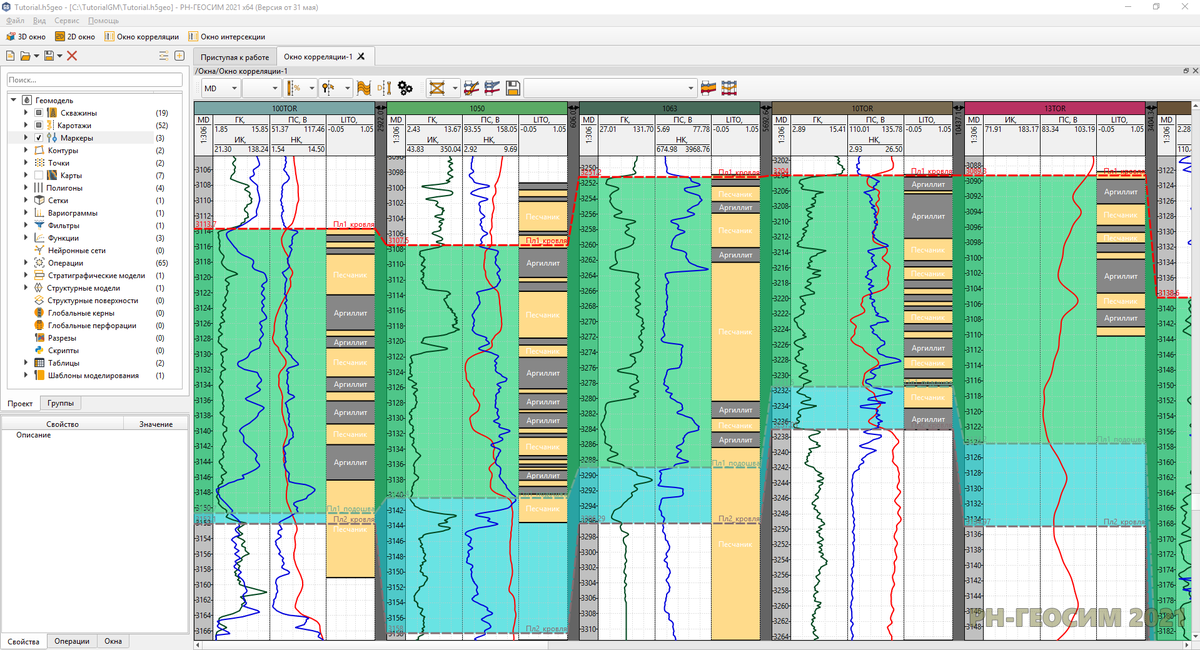Switch to the Приступая к работе tab
The height and width of the screenshot is (650, 1200).
(x=234, y=58)
